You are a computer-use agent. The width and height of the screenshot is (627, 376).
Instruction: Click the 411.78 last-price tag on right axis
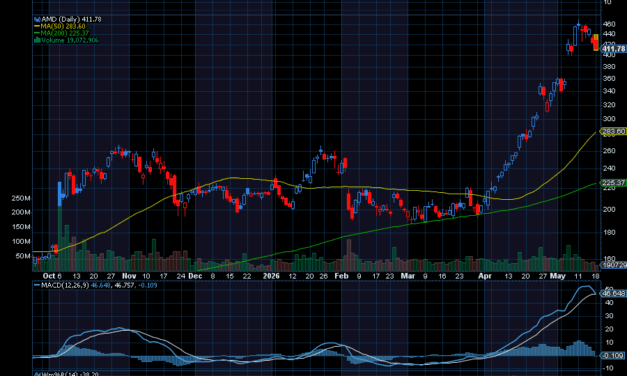point(613,49)
